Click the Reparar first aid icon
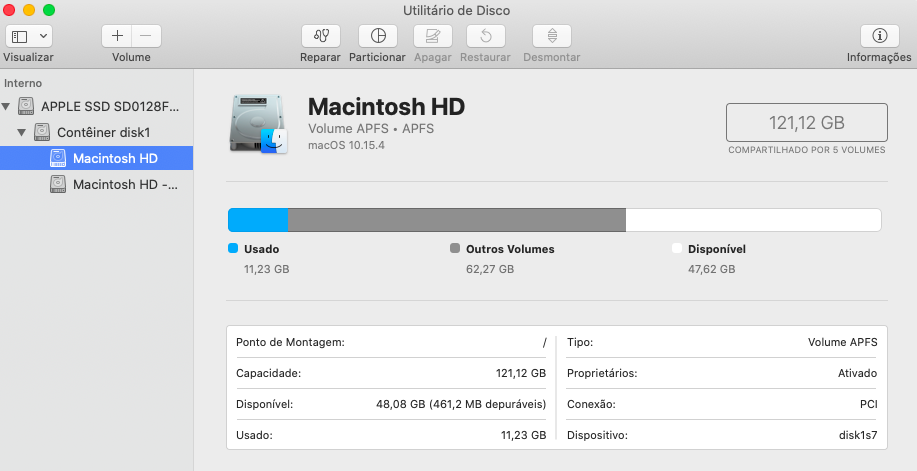Viewport: 917px width, 471px height. [x=320, y=36]
